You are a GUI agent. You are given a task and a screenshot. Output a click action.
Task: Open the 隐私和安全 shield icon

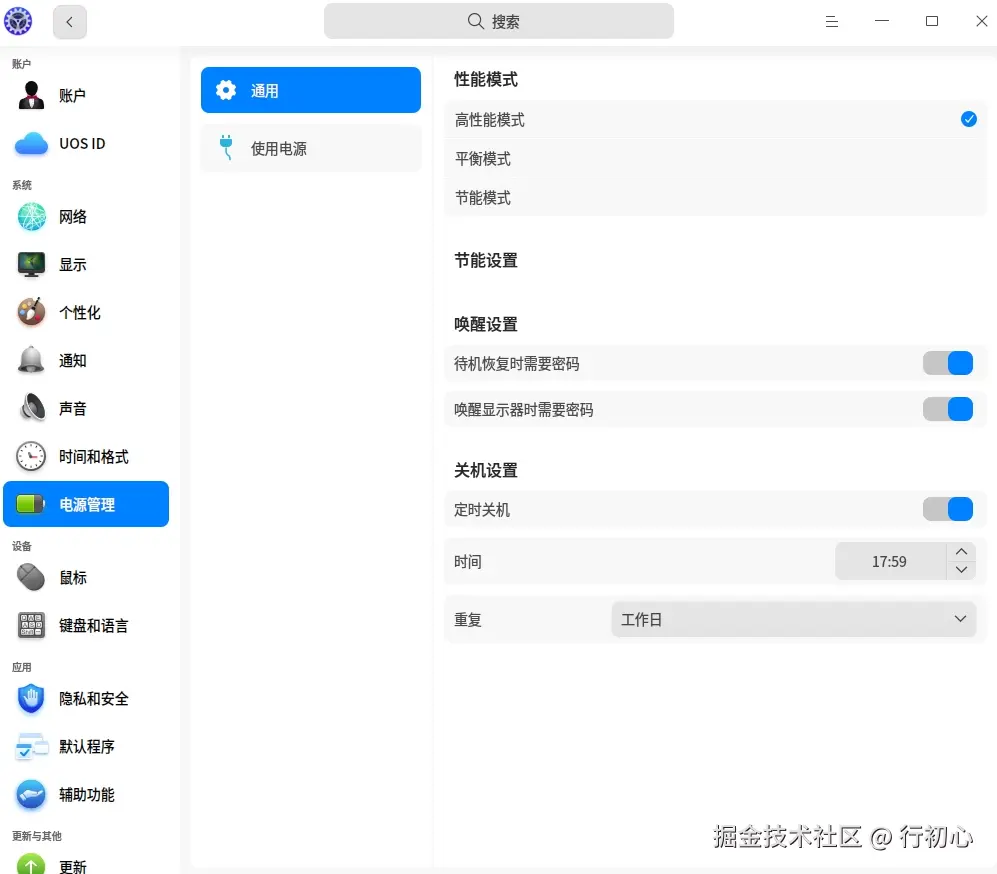point(31,699)
